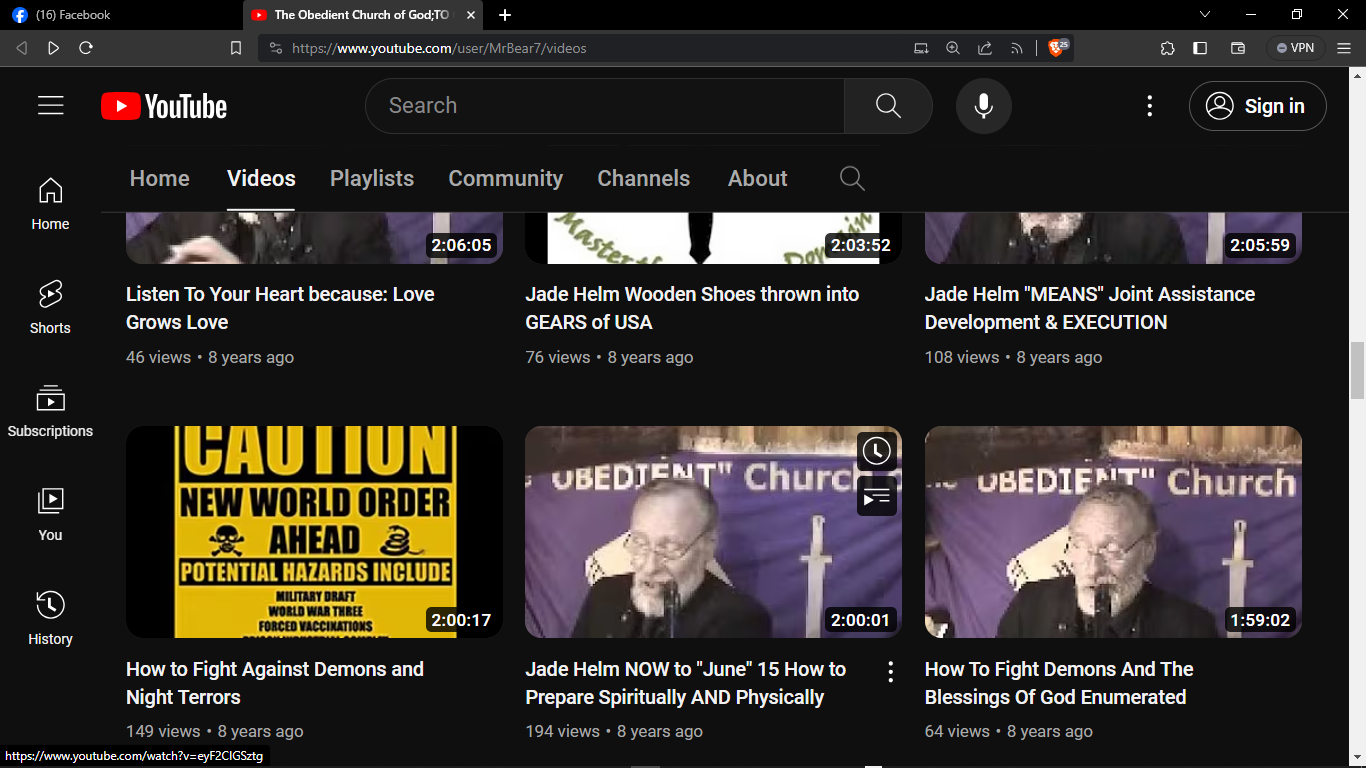
Task: Open Subscriptions from the sidebar
Action: pos(50,411)
